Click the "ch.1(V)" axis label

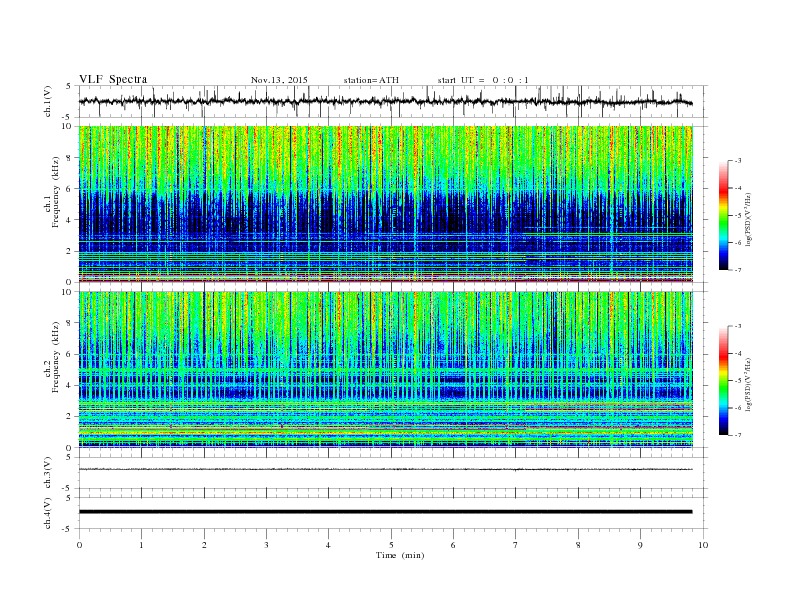click(x=48, y=101)
